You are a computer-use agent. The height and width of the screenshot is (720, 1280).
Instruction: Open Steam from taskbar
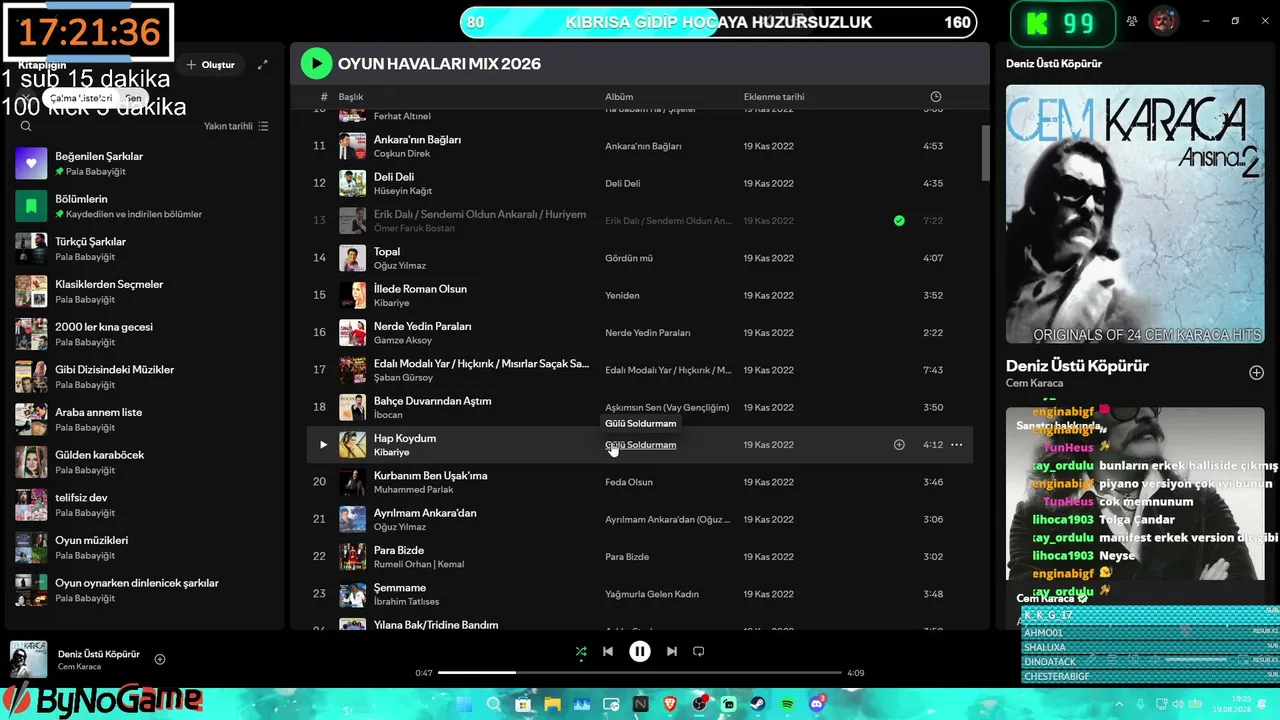click(x=758, y=705)
